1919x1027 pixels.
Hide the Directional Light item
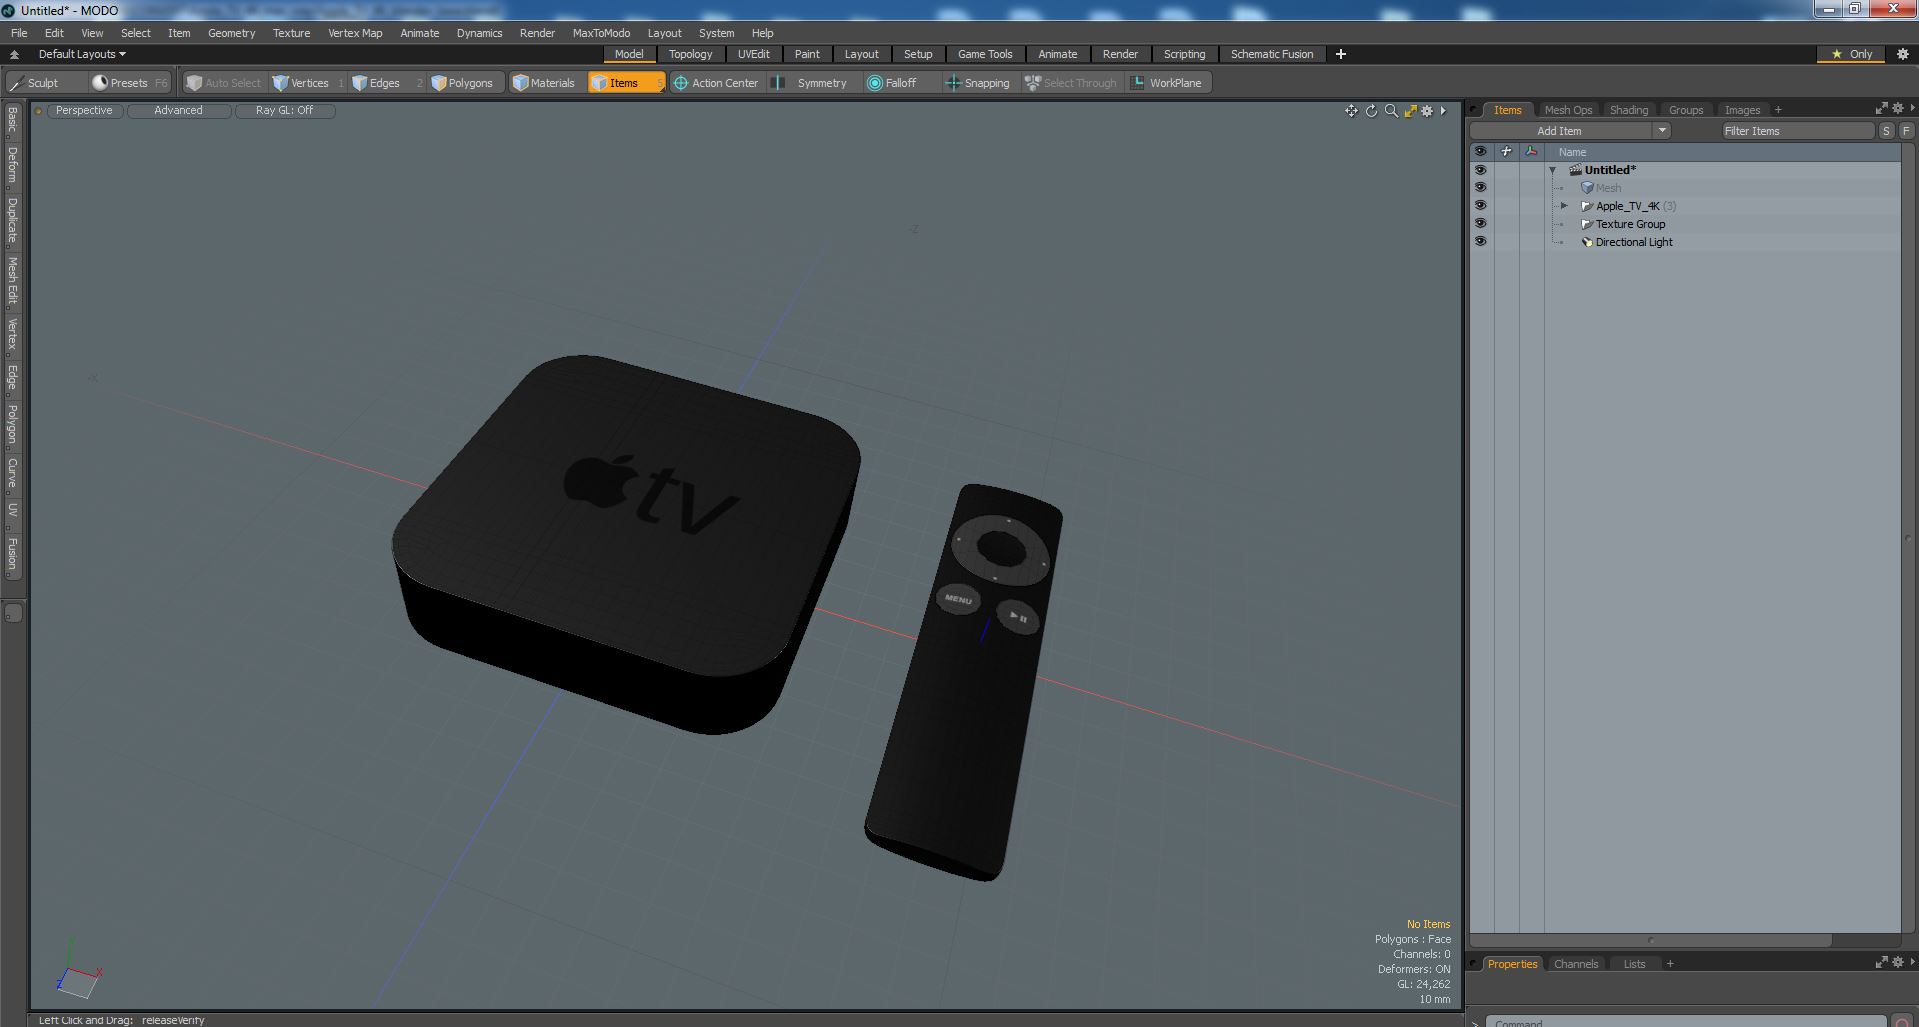1480,242
